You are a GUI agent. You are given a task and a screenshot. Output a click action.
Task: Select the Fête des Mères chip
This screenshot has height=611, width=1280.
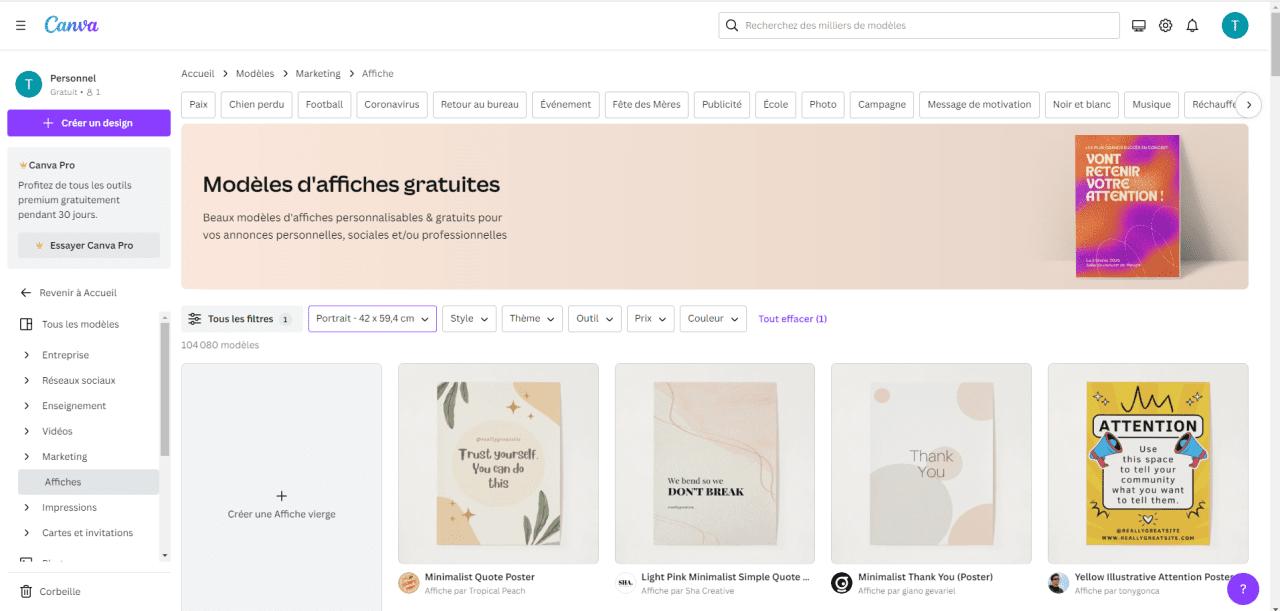[646, 104]
